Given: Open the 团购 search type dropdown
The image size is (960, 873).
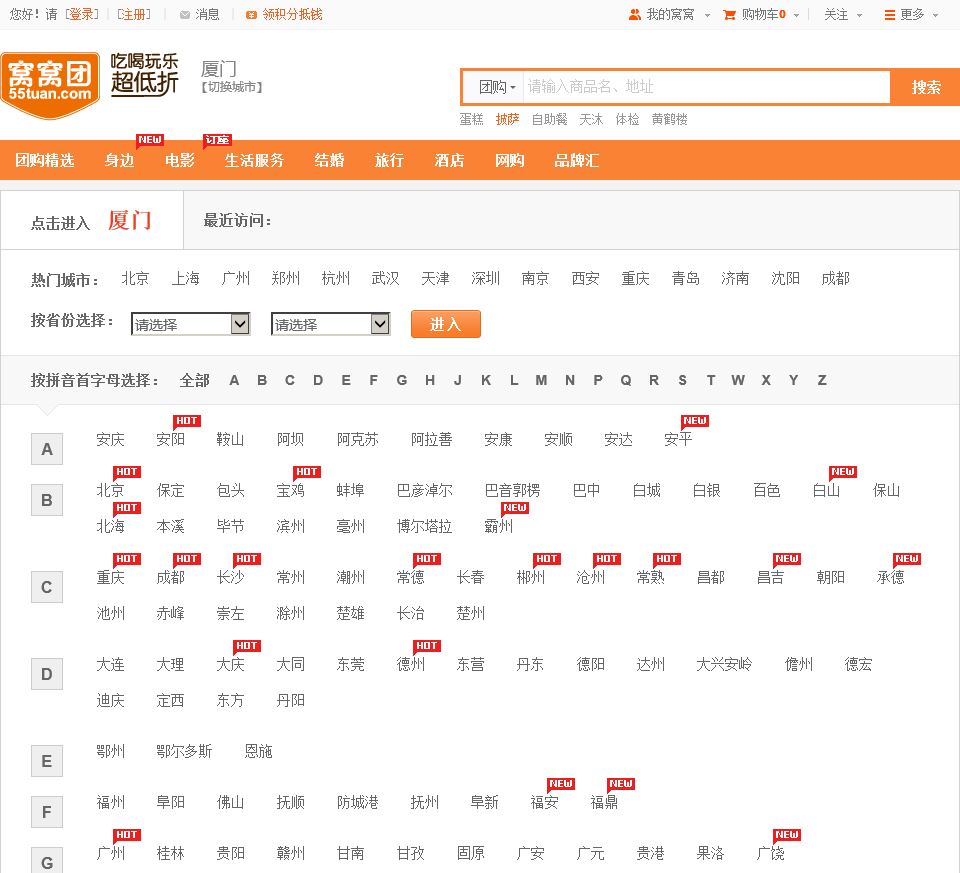Looking at the screenshot, I should 497,87.
